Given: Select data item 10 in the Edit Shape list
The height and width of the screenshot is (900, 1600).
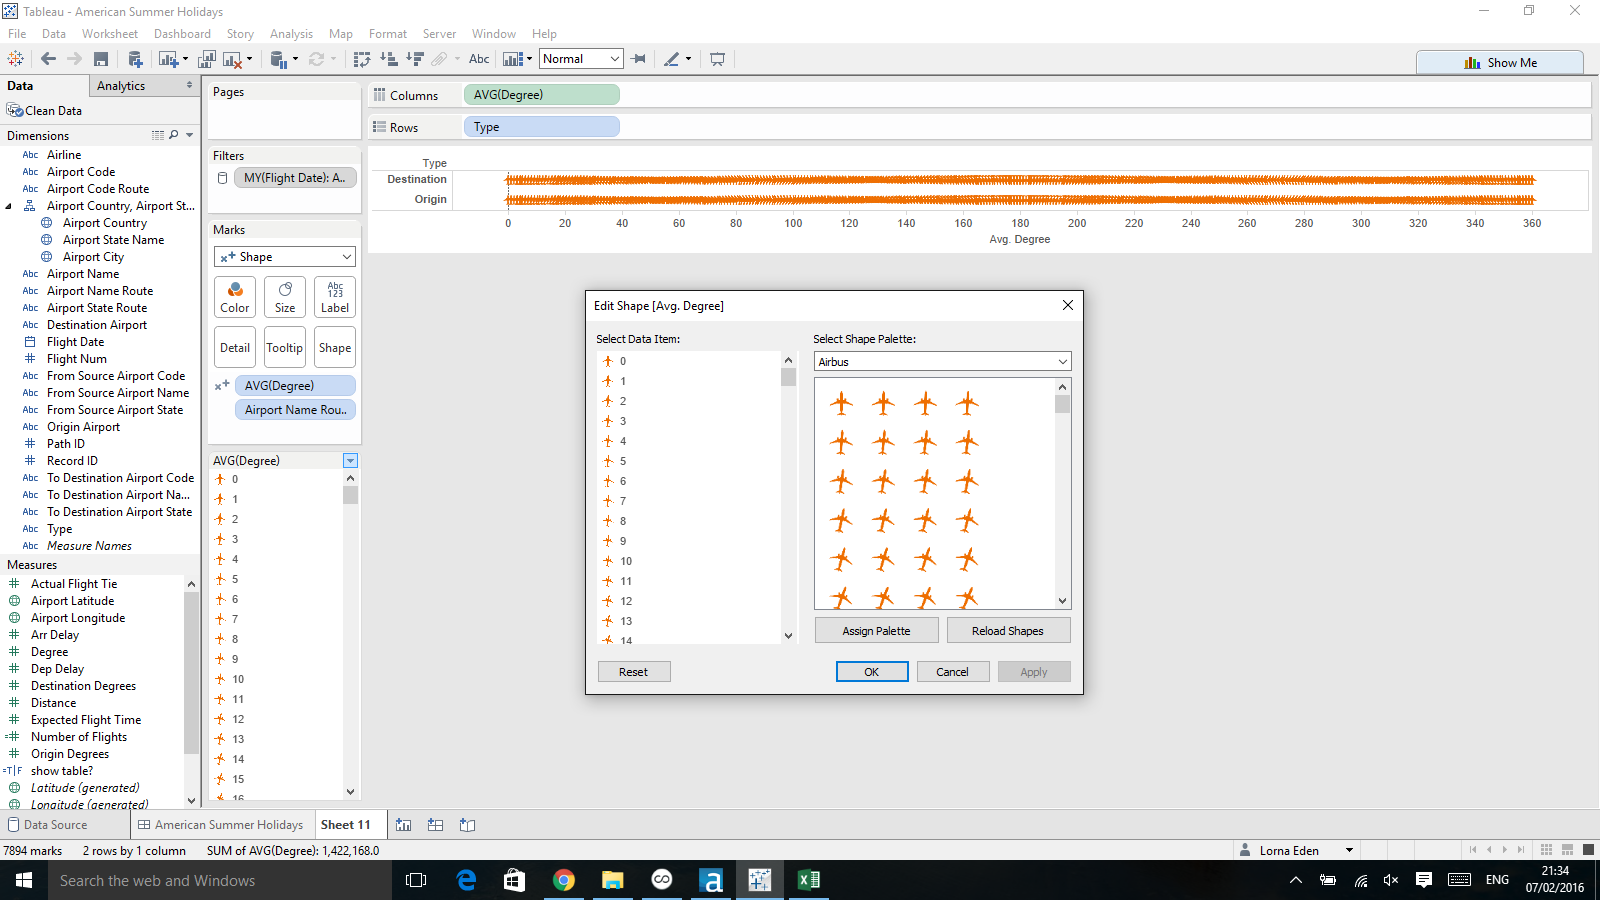Looking at the screenshot, I should [x=626, y=561].
